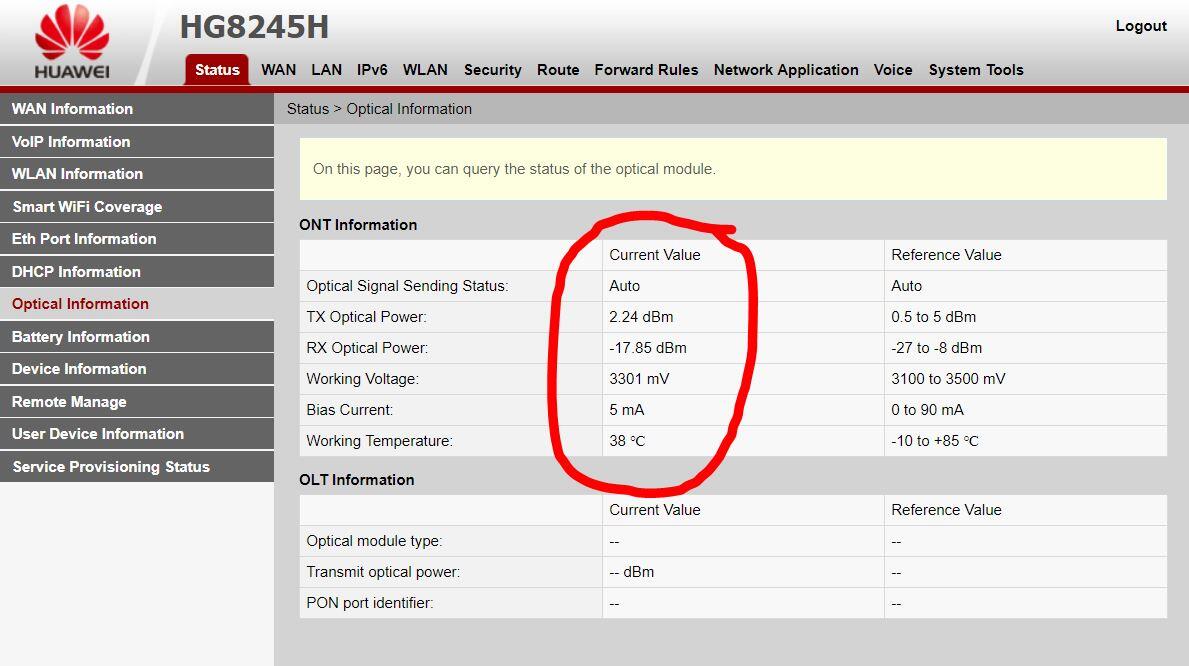Screen dimensions: 1189x666
Task: Select the TX value 2.24 dBm
Action: [x=641, y=317]
